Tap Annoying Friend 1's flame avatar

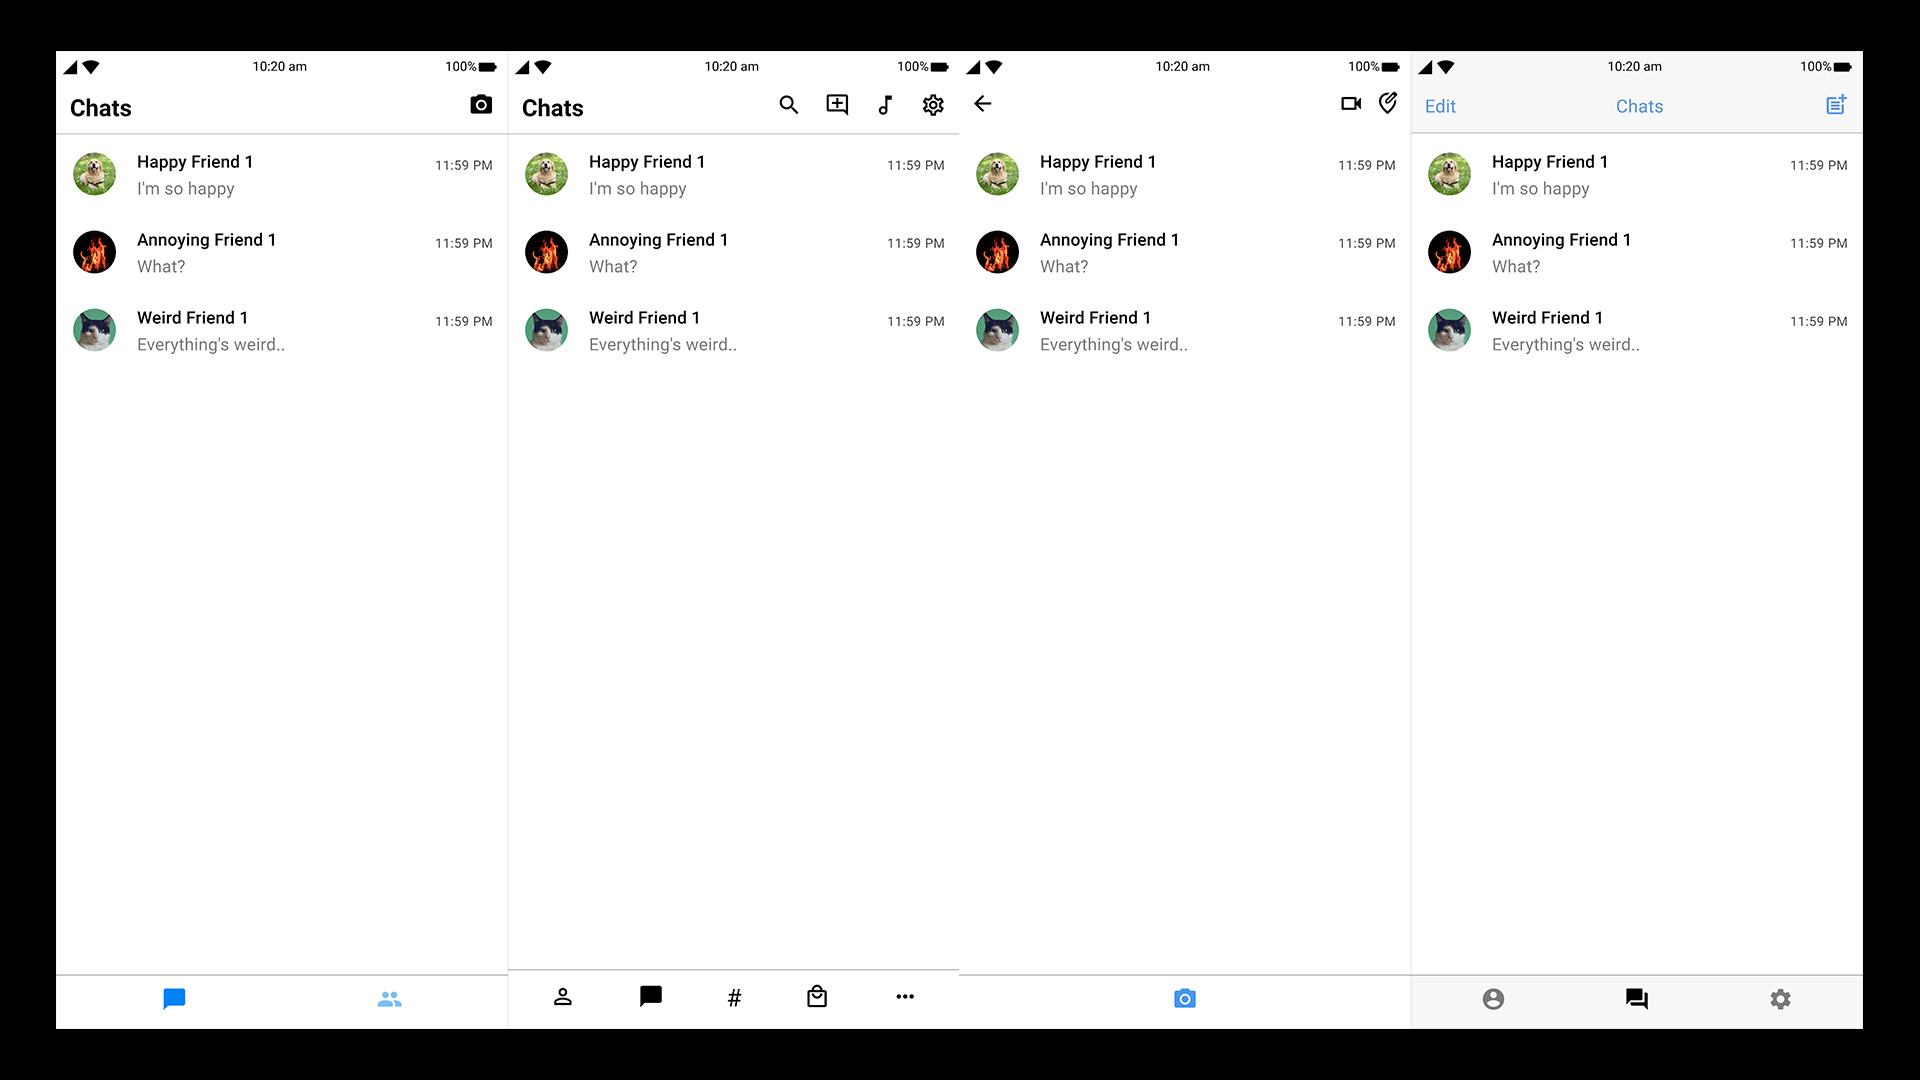pyautogui.click(x=94, y=252)
